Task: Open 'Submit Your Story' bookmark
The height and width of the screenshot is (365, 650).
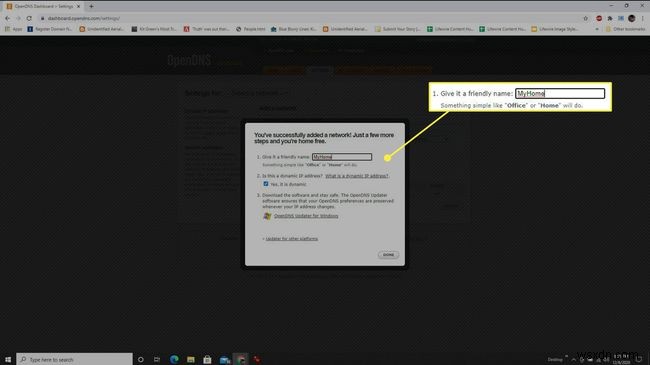Action: click(x=398, y=29)
